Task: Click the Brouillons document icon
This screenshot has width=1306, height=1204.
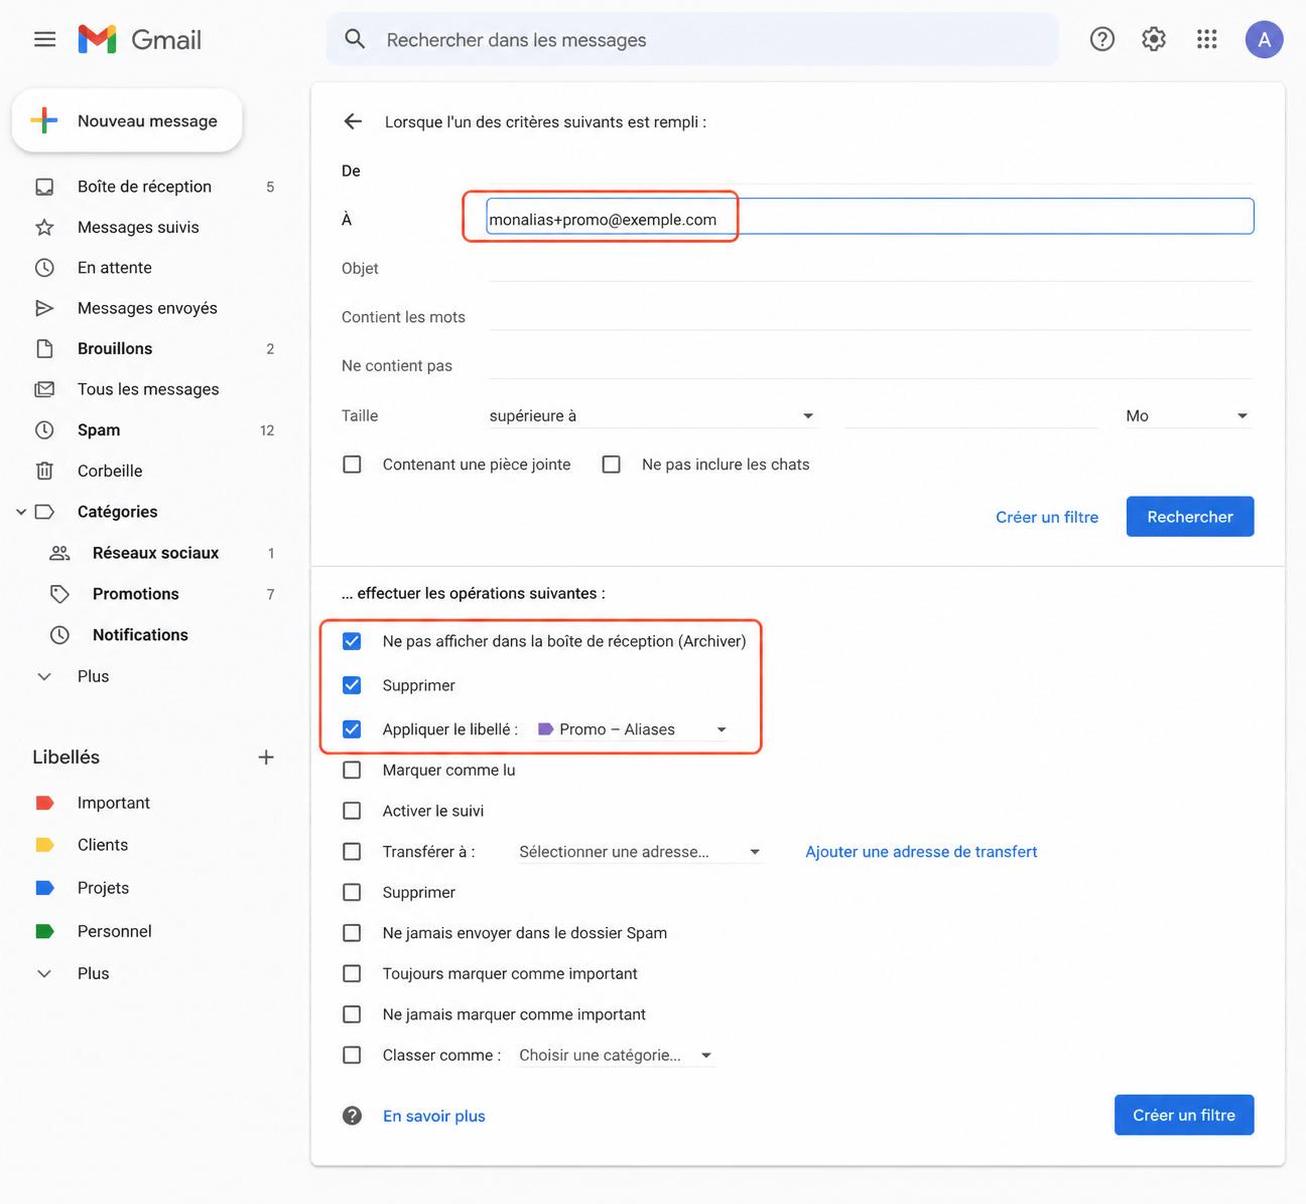Action: click(x=44, y=349)
